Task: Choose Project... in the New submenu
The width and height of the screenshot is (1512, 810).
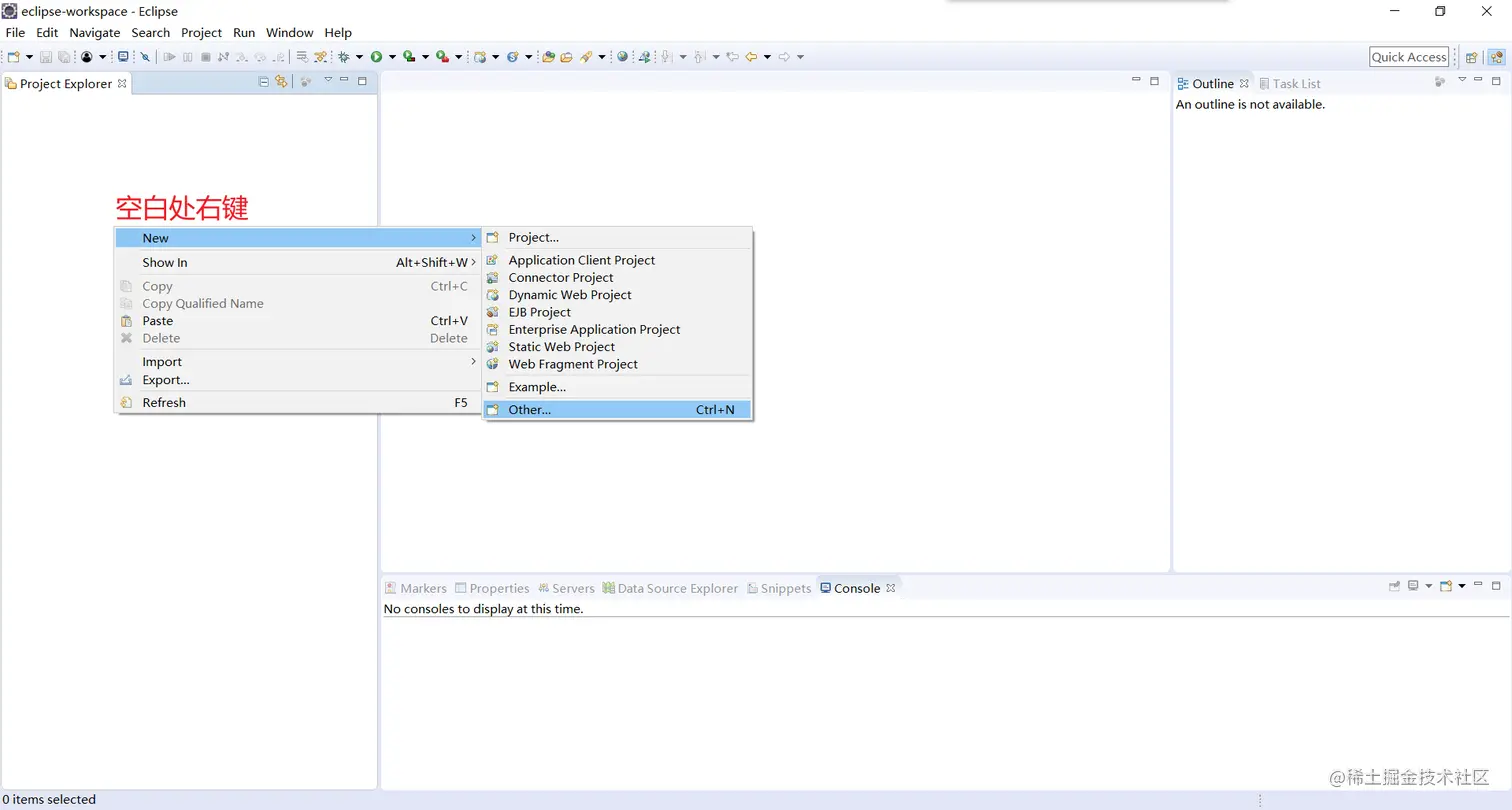Action: pyautogui.click(x=617, y=238)
